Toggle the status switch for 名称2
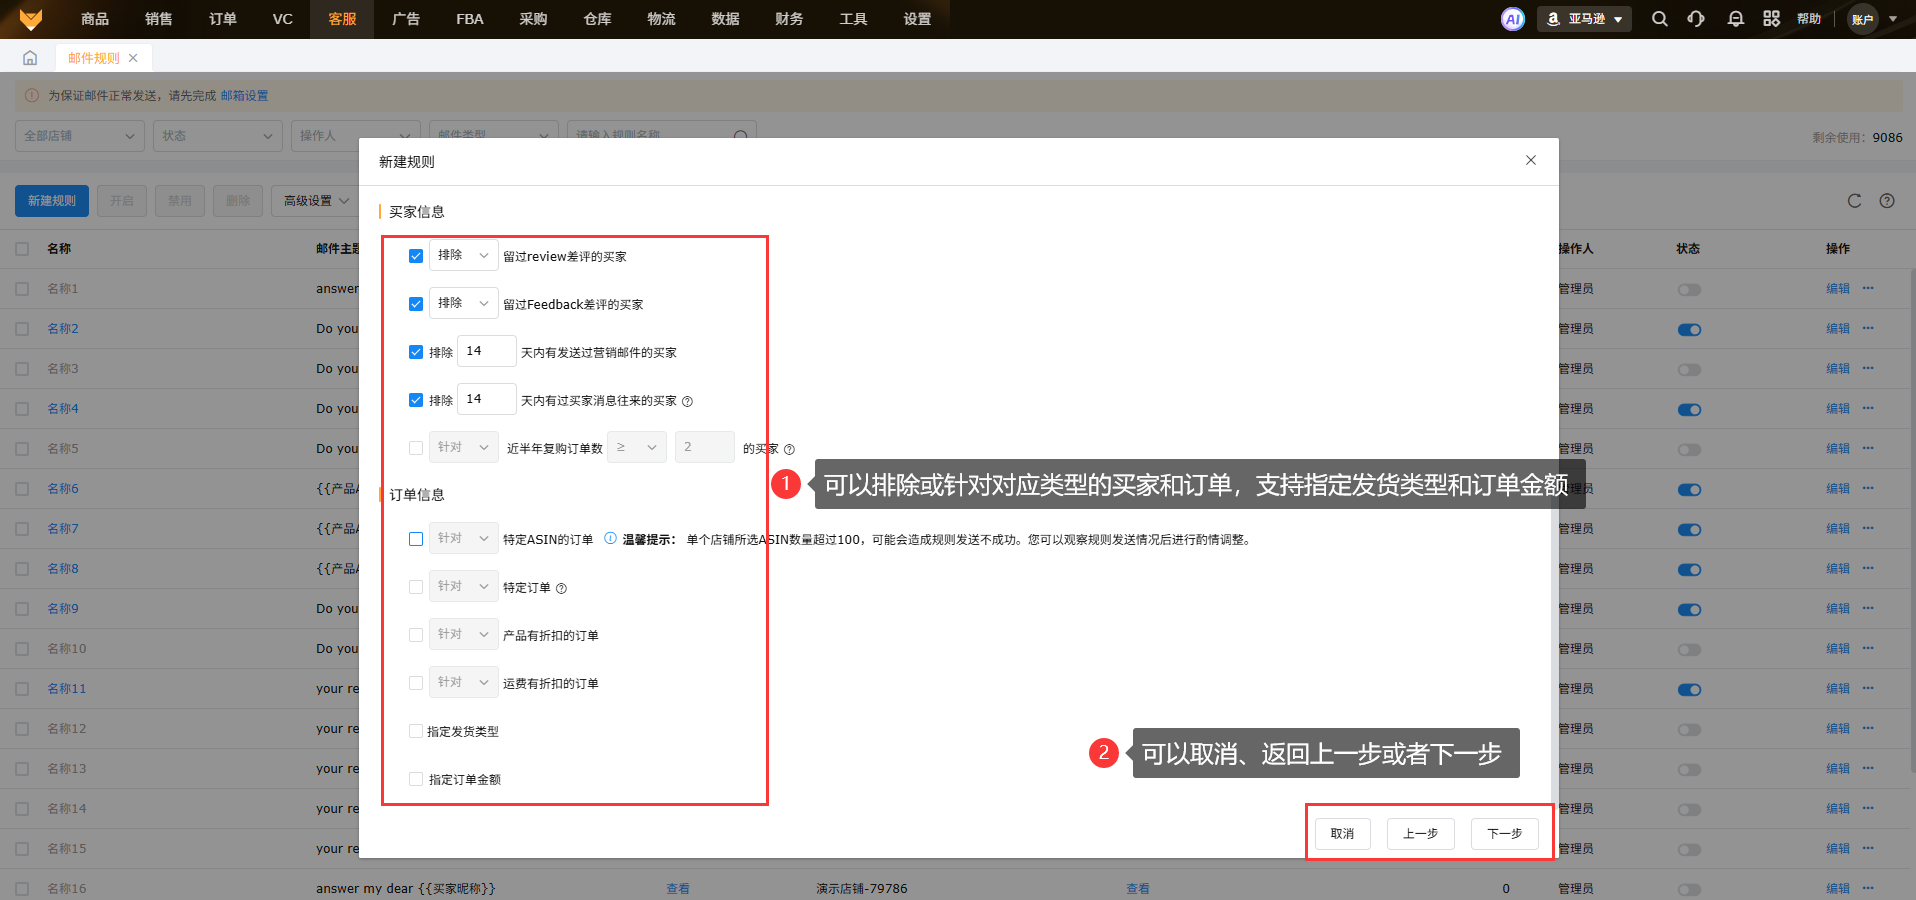Screen dimensions: 1916x900 1689,329
